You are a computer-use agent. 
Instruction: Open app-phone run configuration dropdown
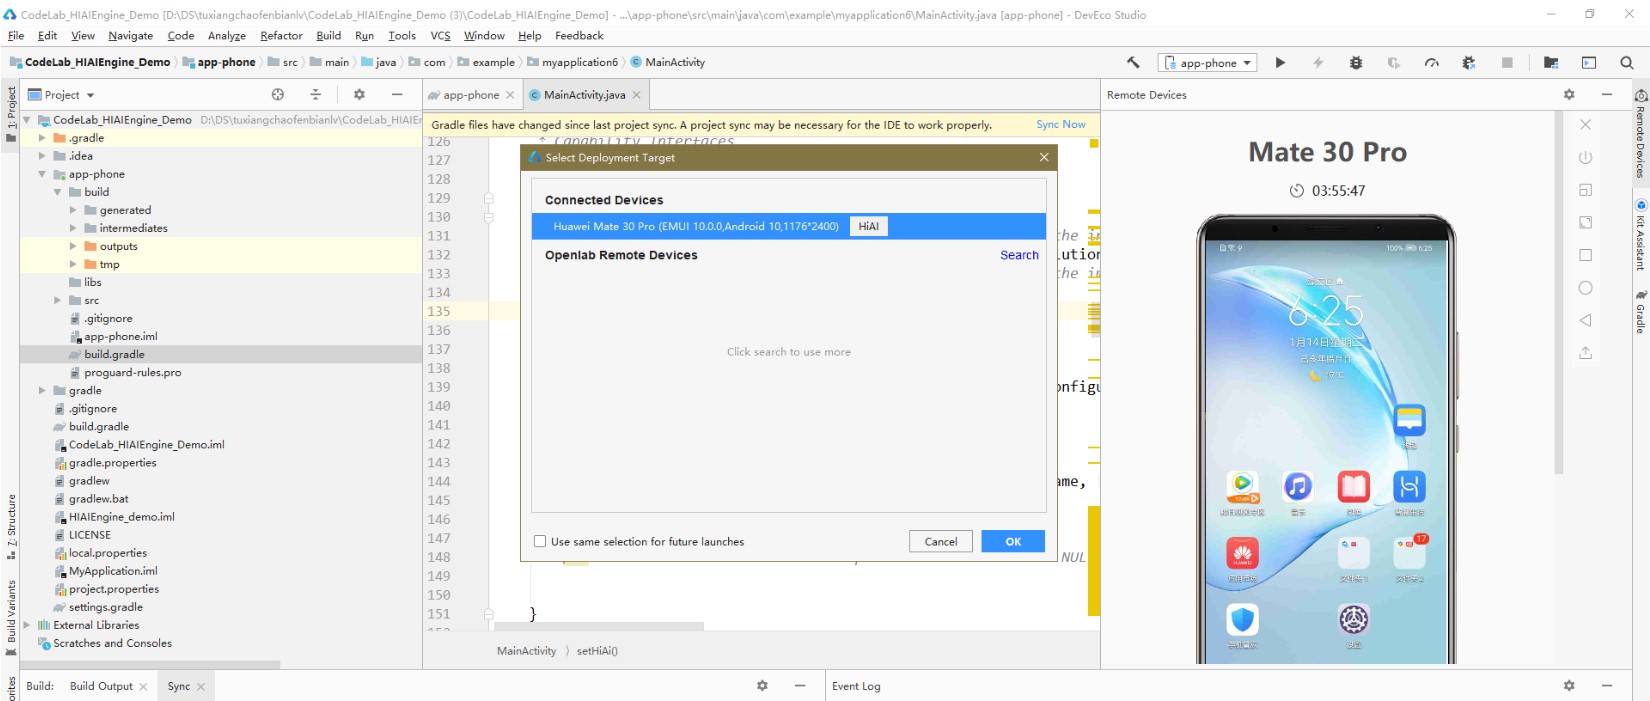coord(1208,62)
